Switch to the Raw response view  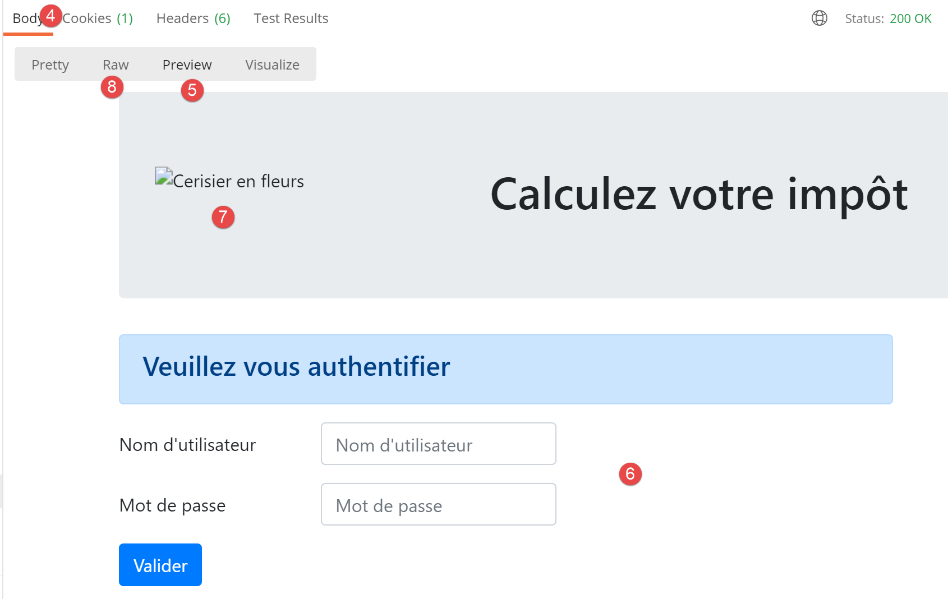[116, 65]
